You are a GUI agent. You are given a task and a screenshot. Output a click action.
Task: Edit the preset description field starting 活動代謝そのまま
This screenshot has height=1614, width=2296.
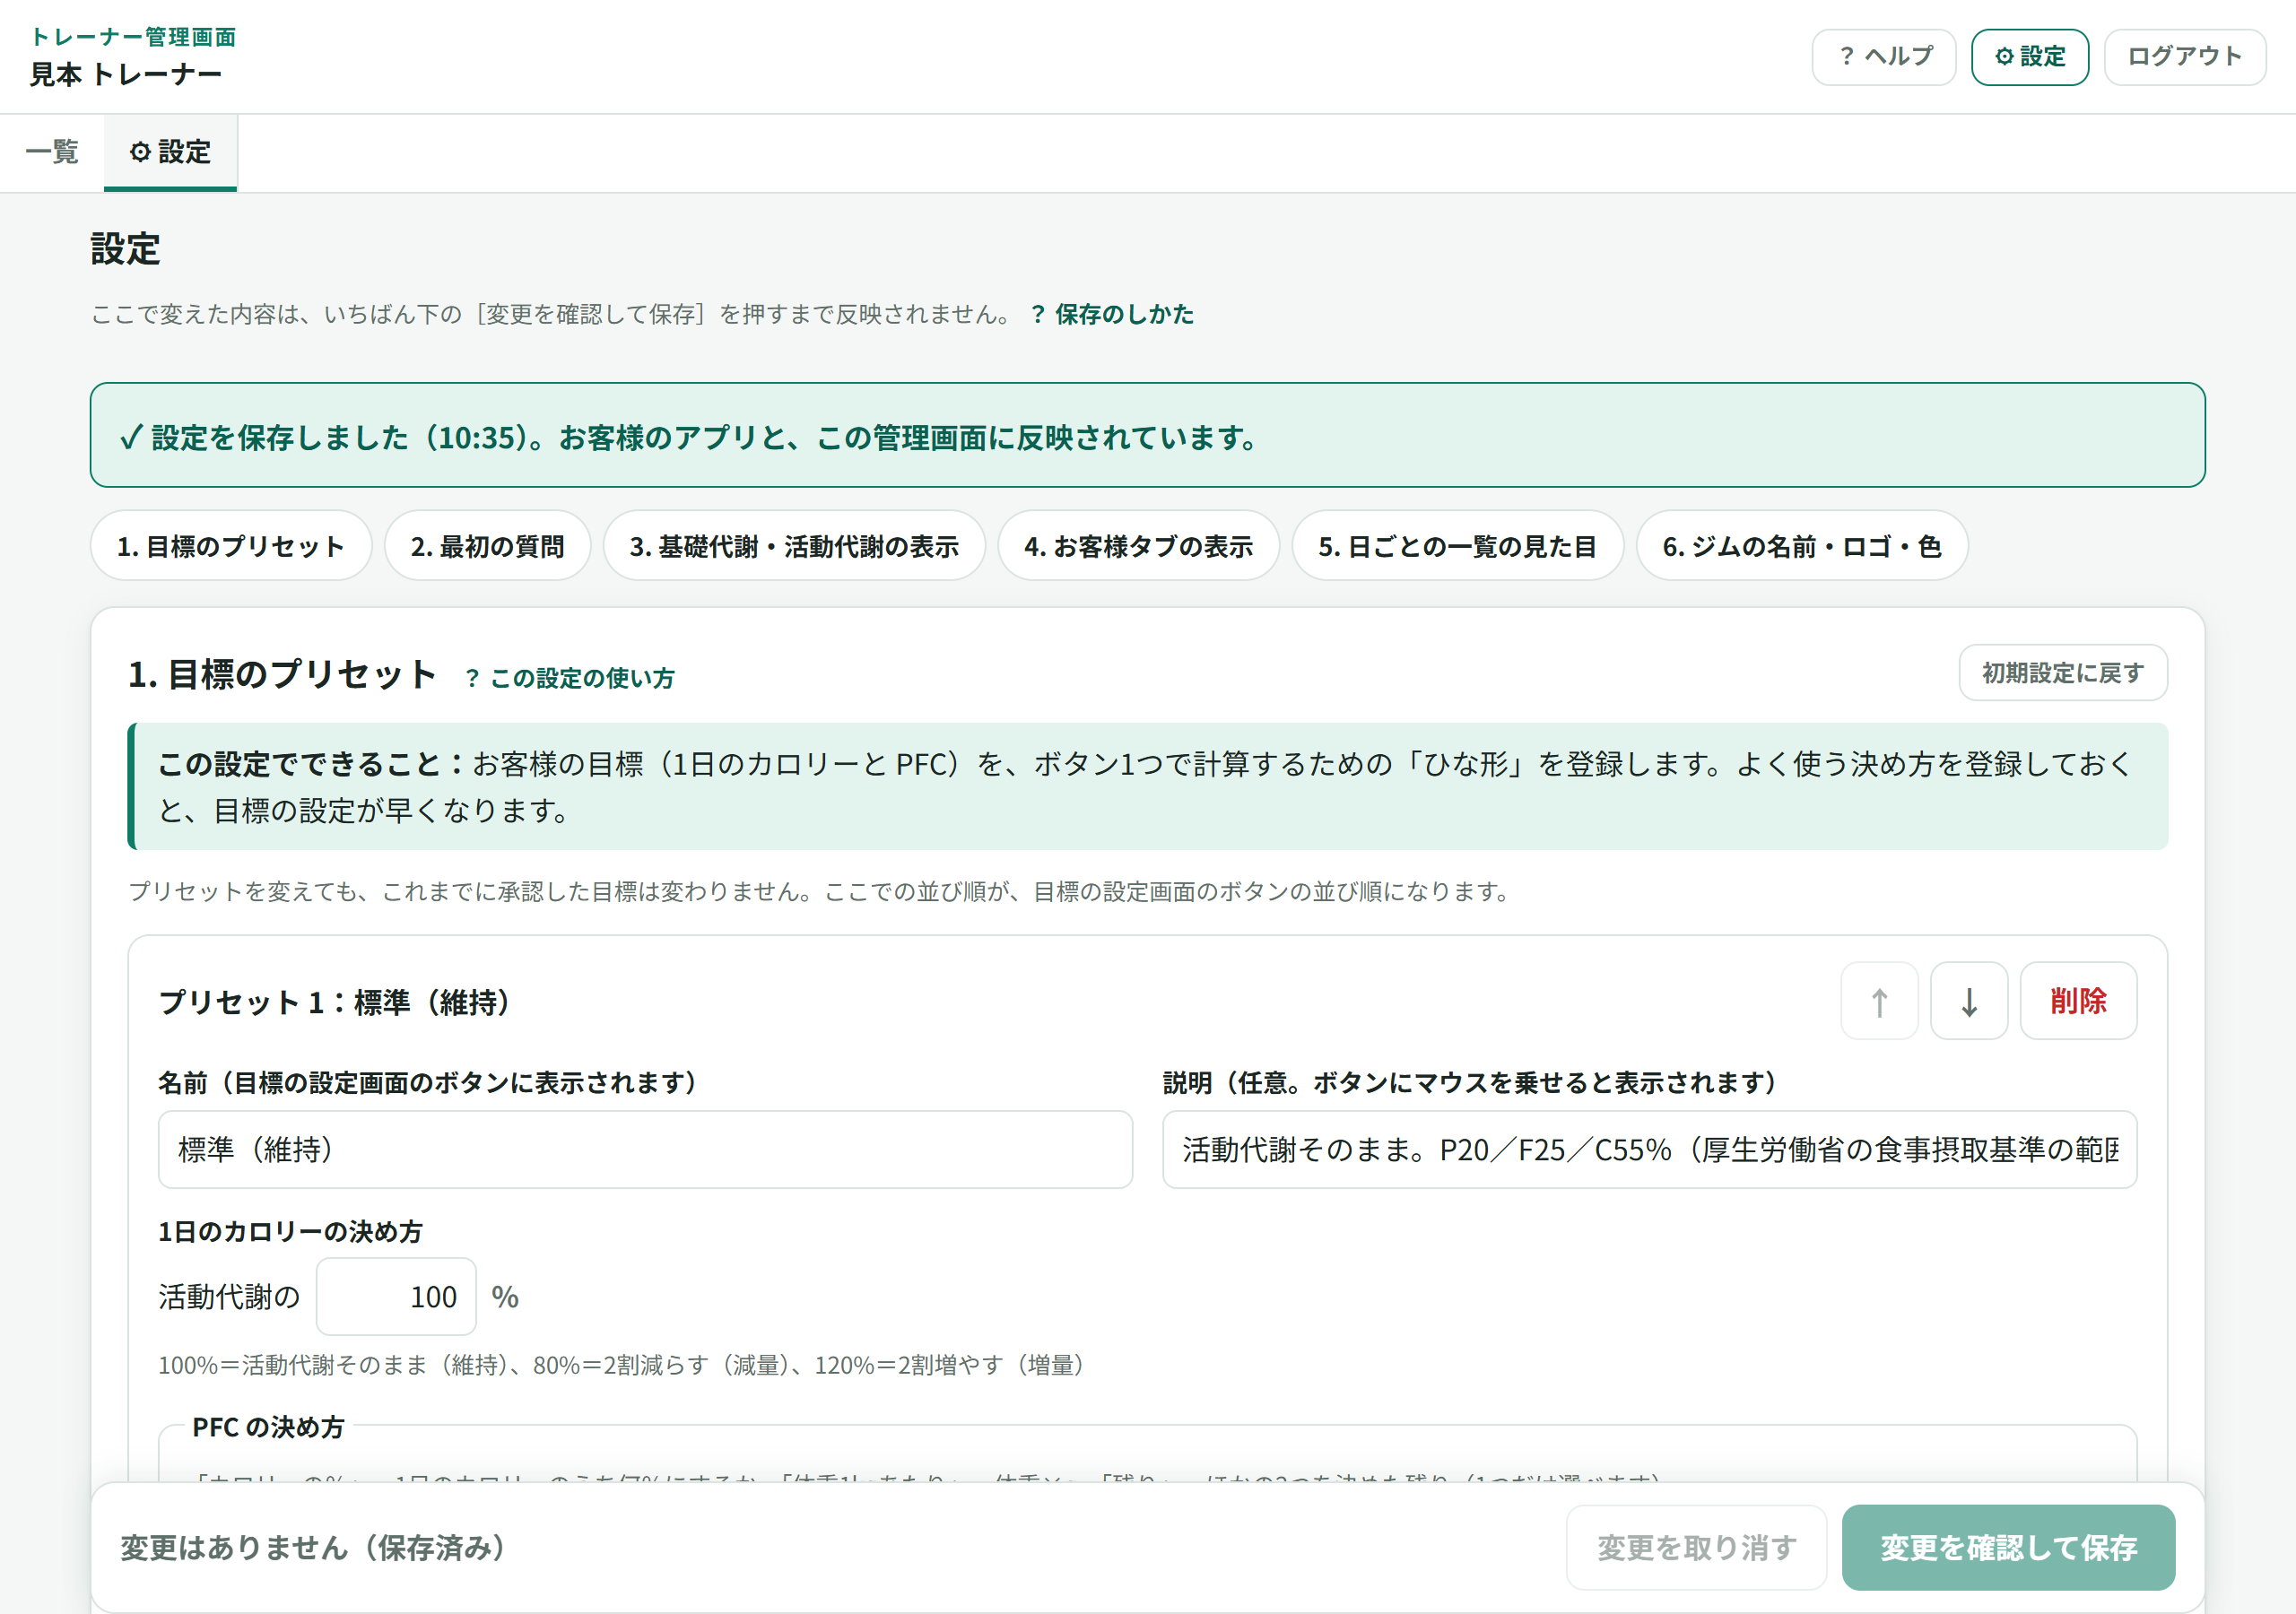pyautogui.click(x=1649, y=1149)
